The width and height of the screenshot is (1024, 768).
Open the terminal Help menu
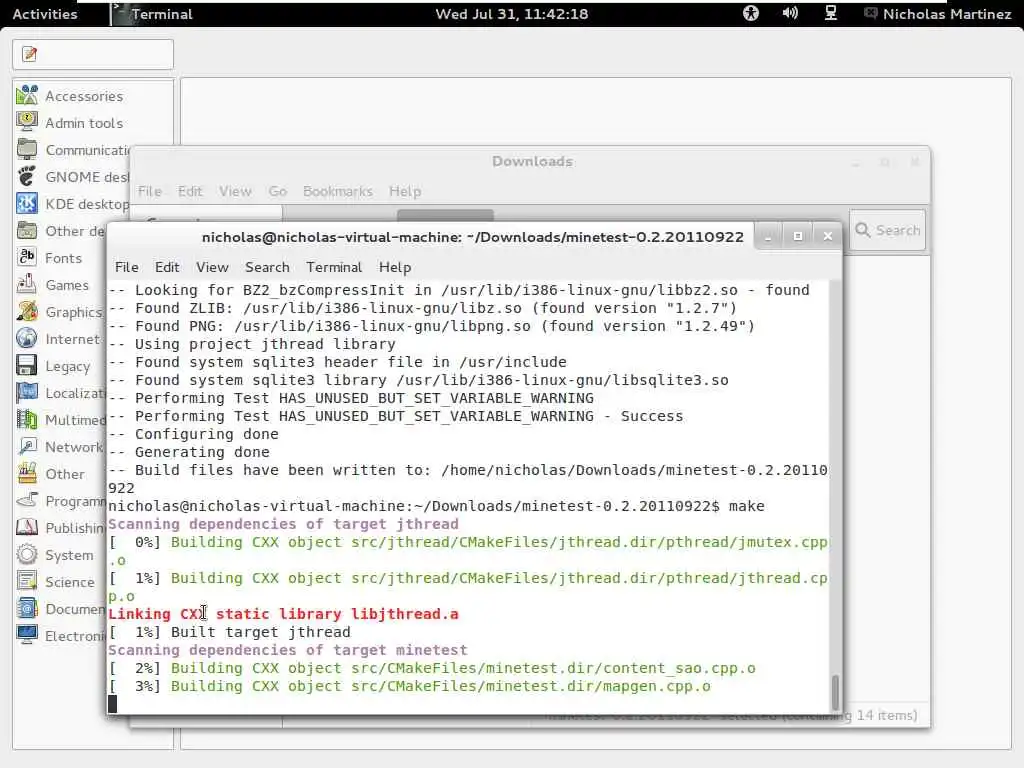(395, 267)
